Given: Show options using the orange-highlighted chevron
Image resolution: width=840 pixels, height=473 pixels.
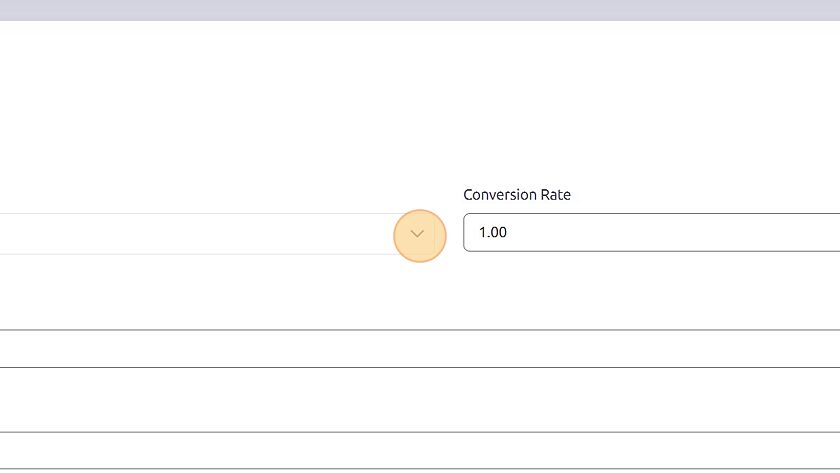Looking at the screenshot, I should pyautogui.click(x=417, y=234).
